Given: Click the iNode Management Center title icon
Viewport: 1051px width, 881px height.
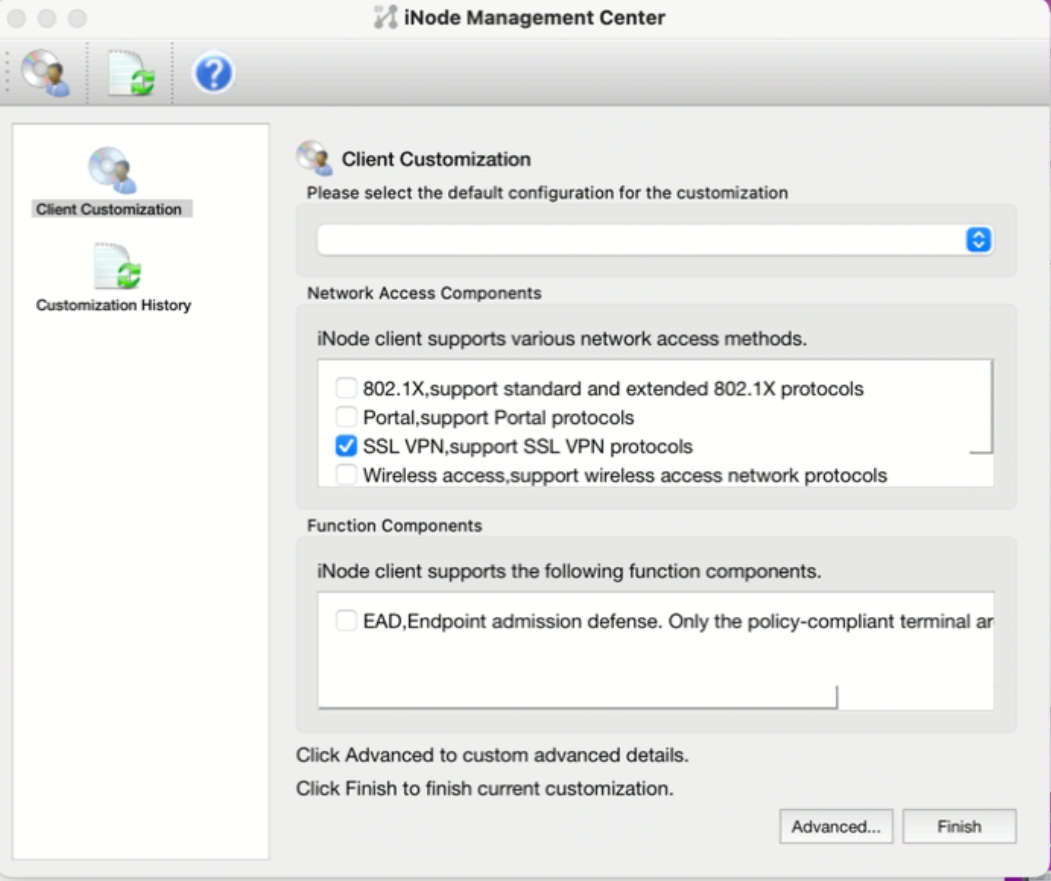Looking at the screenshot, I should click(x=385, y=17).
